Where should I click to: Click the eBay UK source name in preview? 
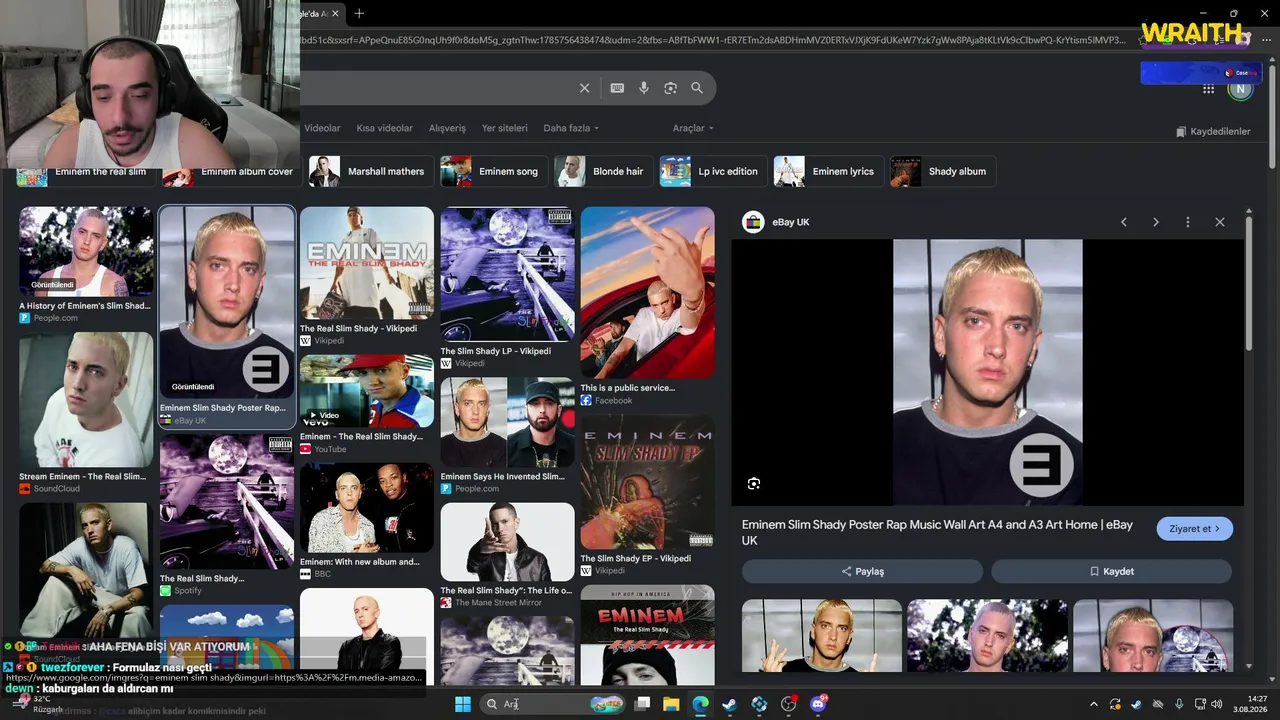[x=791, y=222]
